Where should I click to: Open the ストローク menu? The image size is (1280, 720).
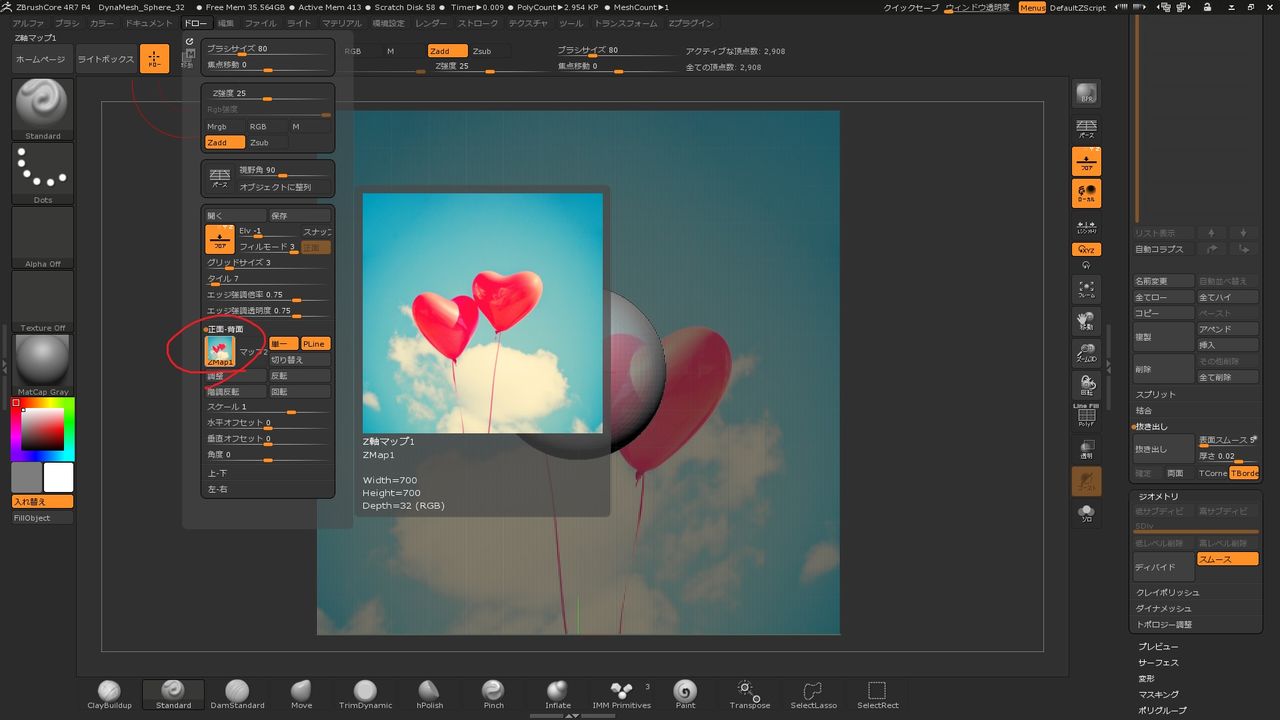(478, 23)
